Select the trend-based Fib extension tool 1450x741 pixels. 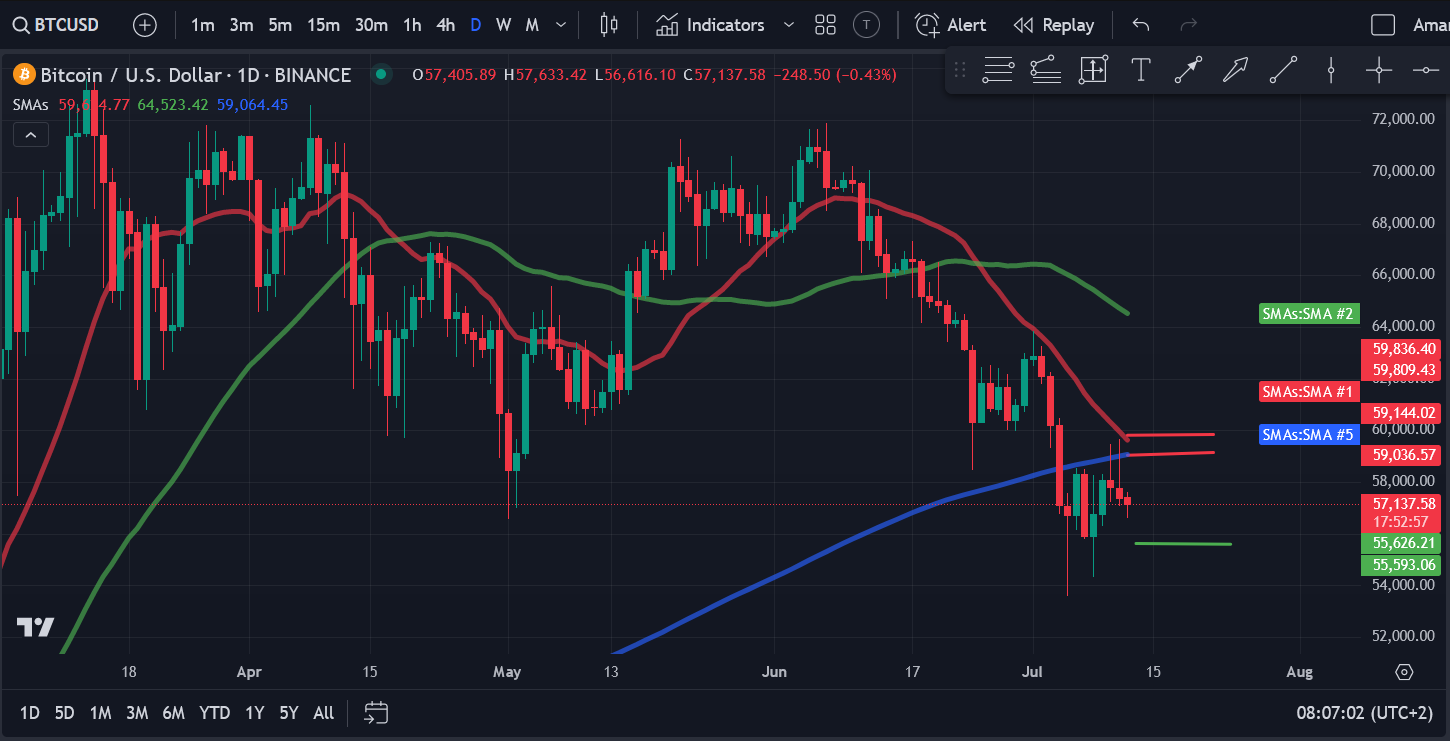coord(1045,70)
